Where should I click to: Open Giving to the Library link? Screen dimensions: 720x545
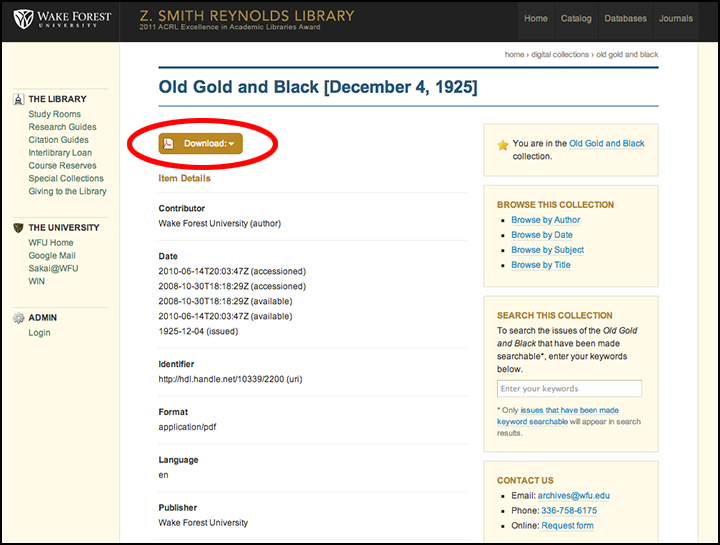coord(68,191)
